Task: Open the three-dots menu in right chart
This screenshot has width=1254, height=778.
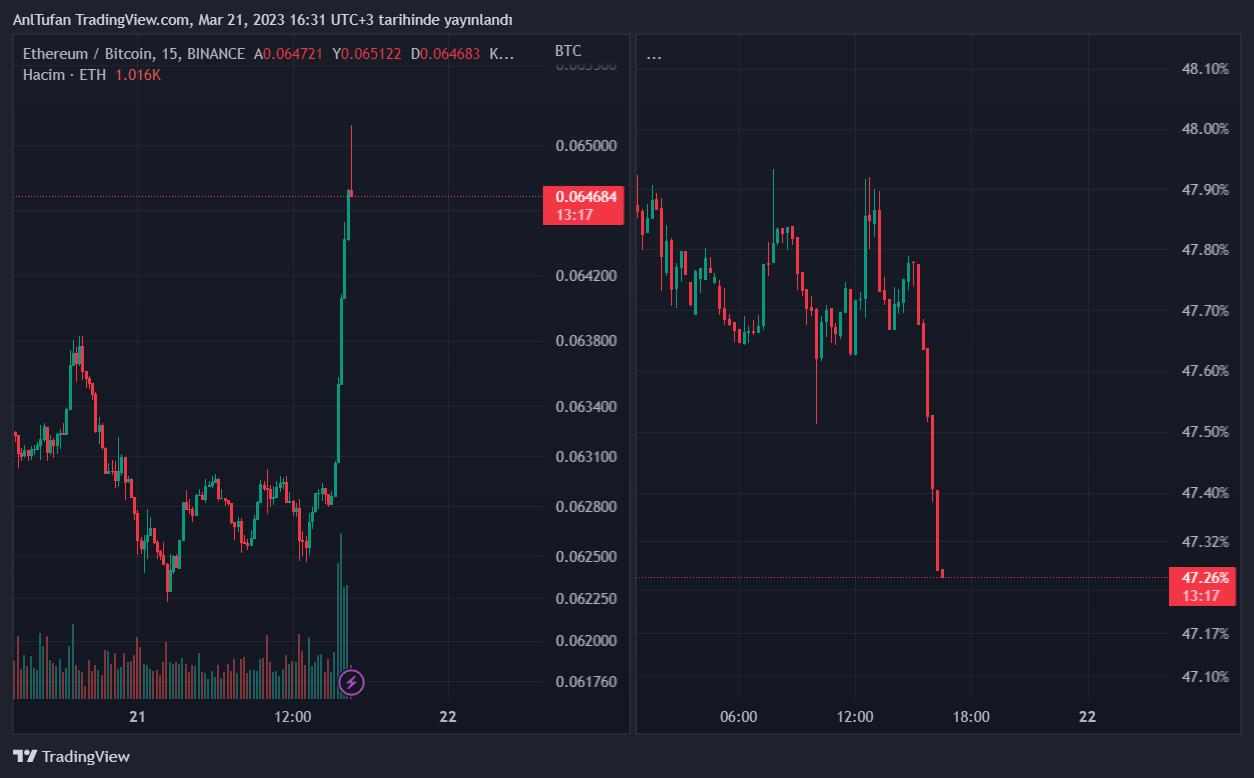Action: pyautogui.click(x=654, y=56)
